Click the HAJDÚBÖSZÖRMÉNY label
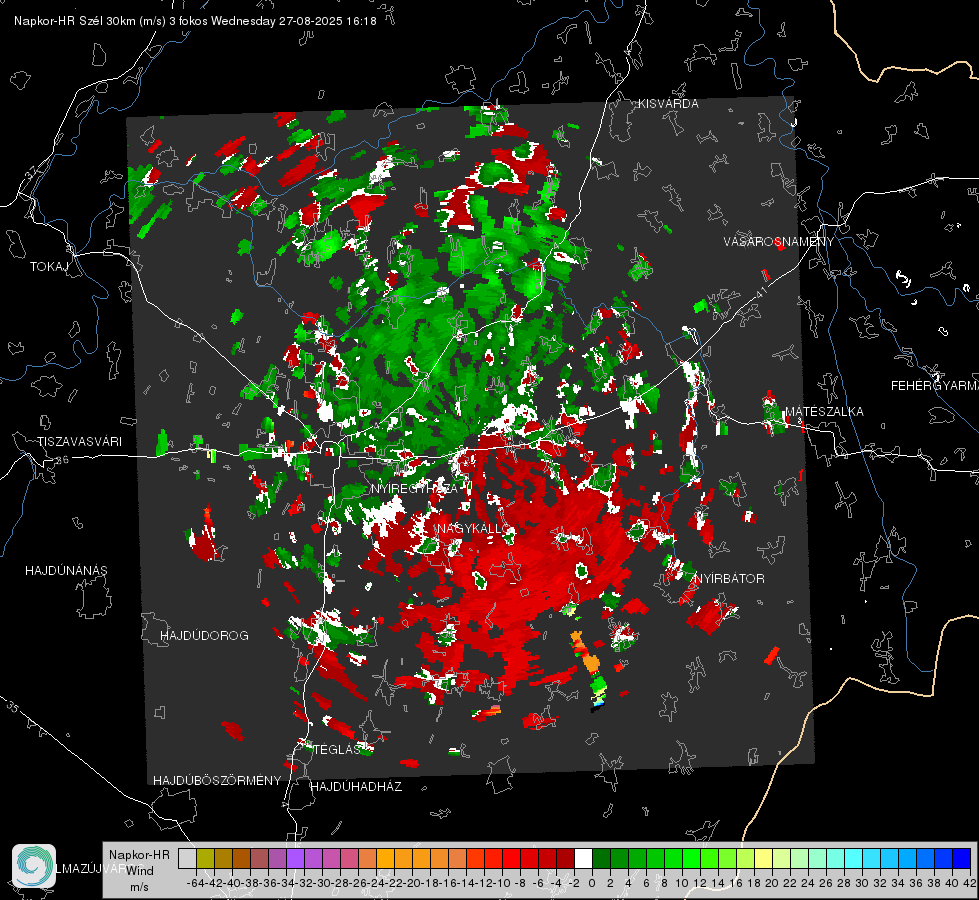 [x=217, y=781]
